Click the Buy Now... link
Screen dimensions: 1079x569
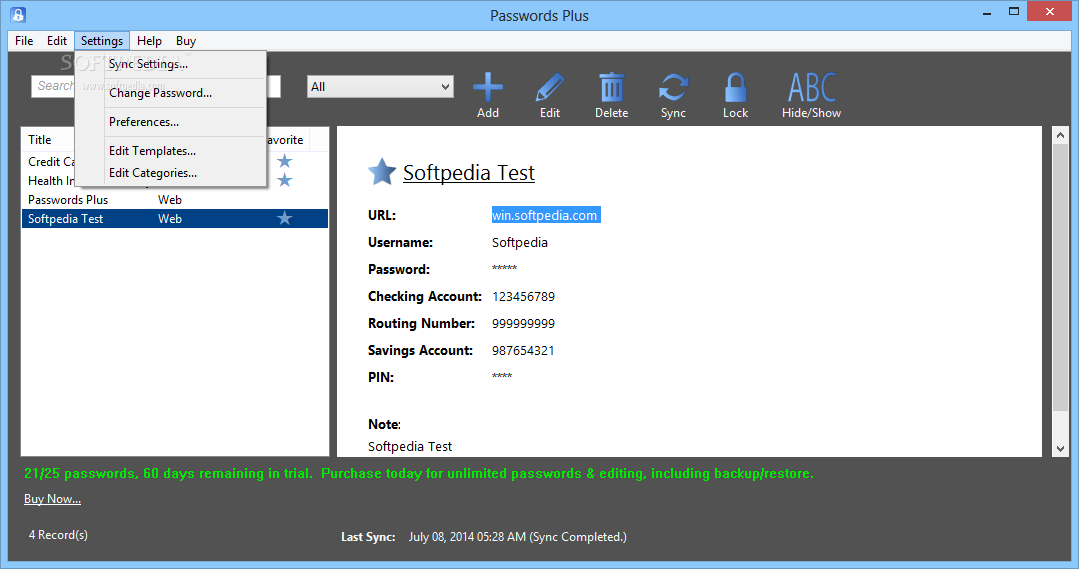(52, 499)
